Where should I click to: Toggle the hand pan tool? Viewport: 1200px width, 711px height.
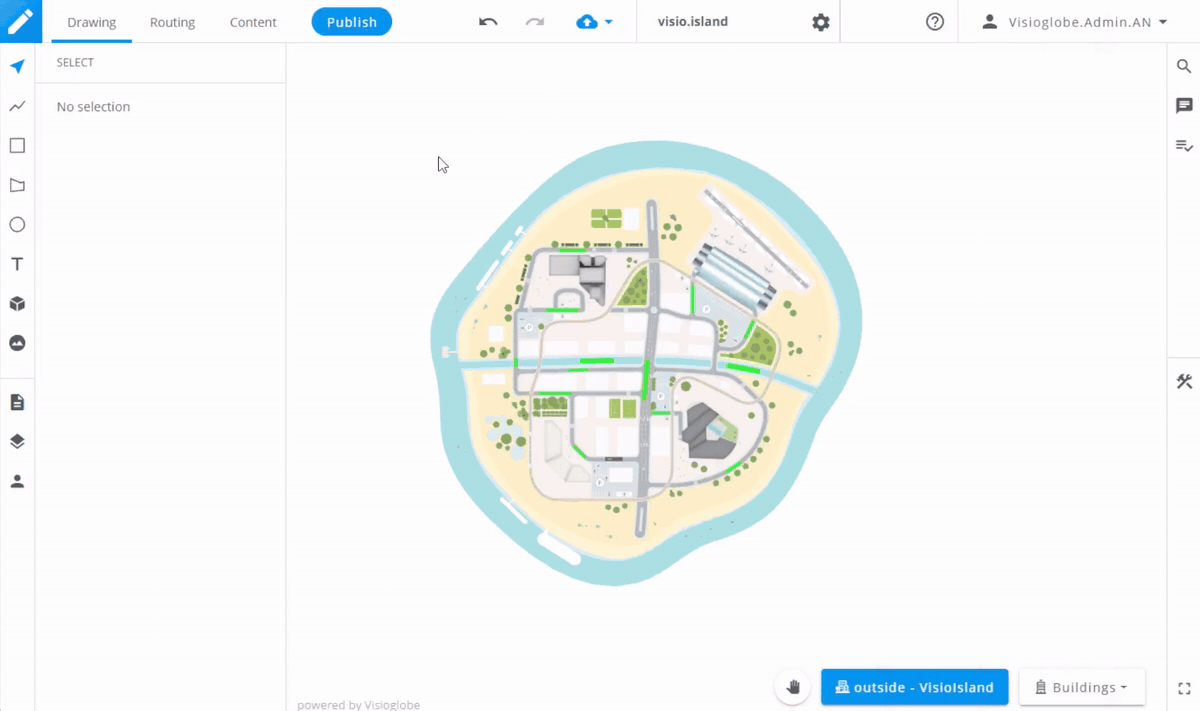(x=793, y=687)
